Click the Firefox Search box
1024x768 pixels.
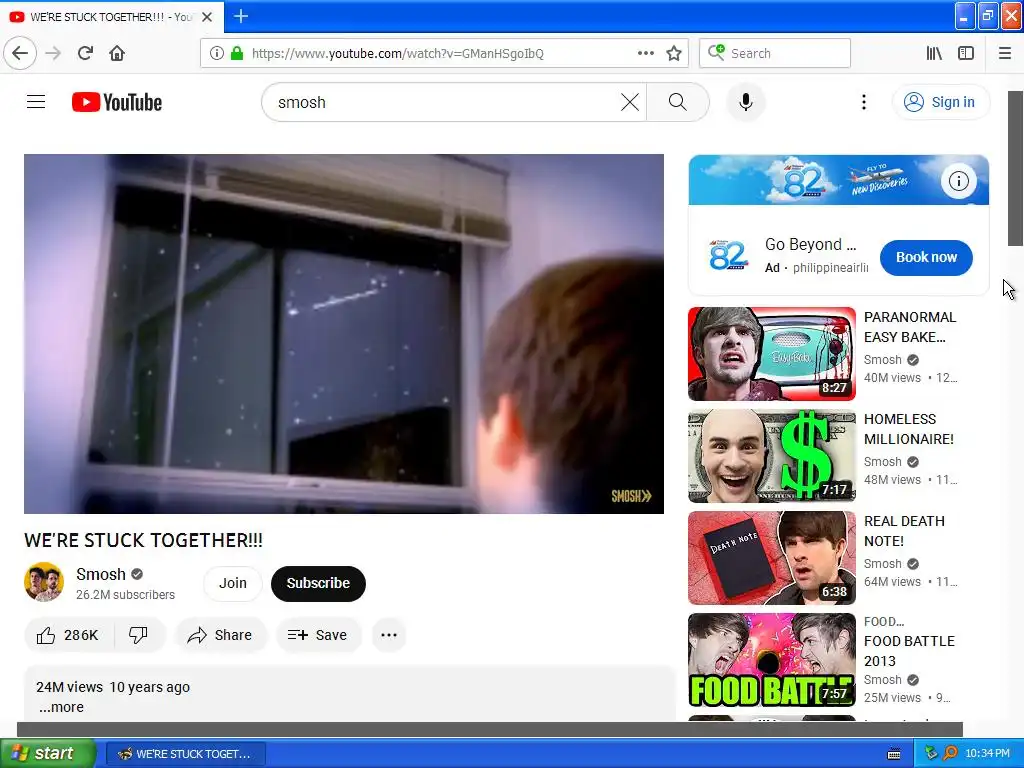pos(775,54)
